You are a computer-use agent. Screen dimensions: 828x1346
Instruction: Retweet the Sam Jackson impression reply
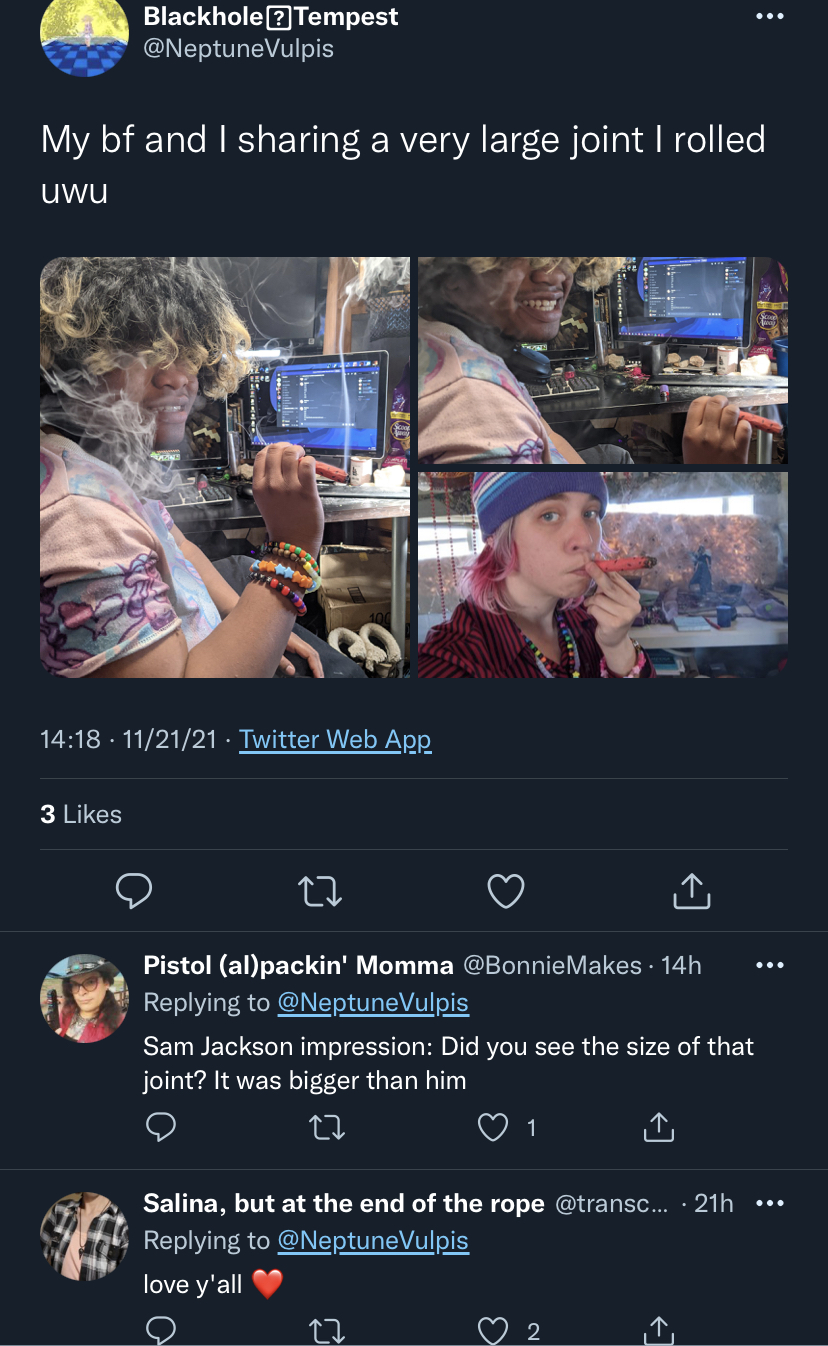pyautogui.click(x=326, y=1128)
